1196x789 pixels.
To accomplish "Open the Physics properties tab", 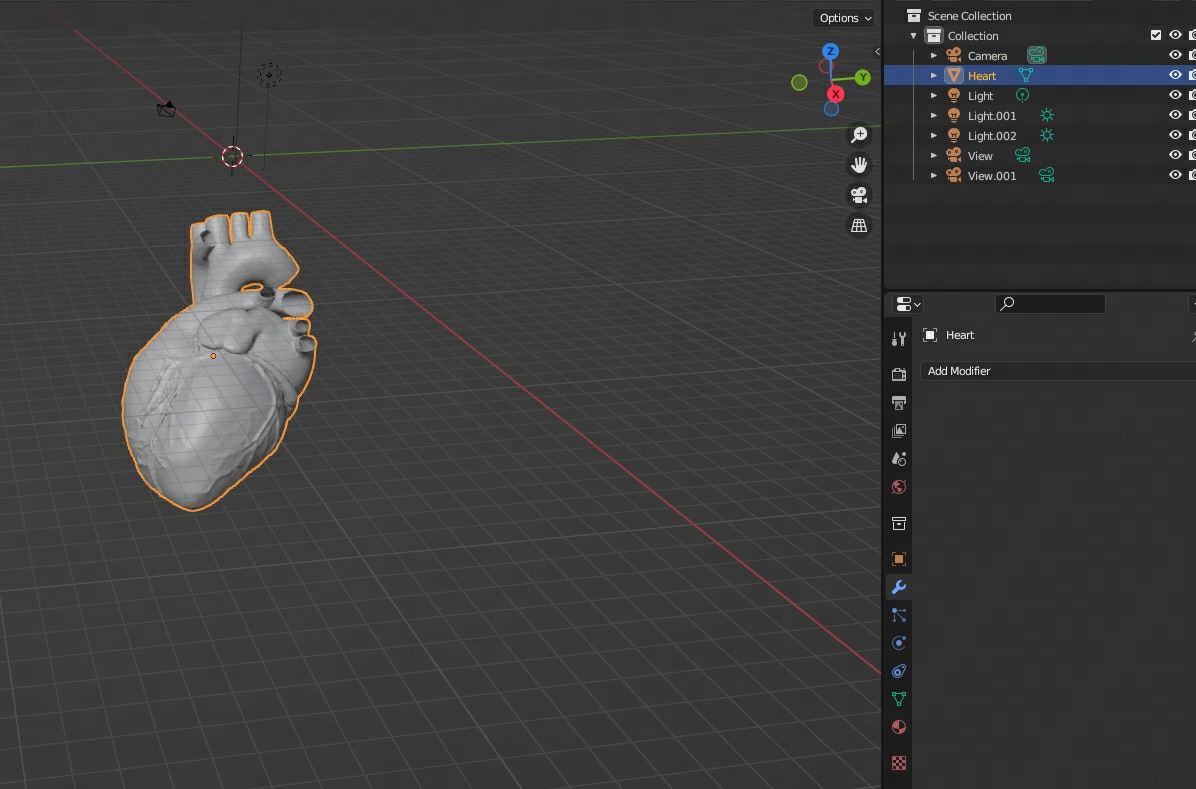I will coord(899,643).
